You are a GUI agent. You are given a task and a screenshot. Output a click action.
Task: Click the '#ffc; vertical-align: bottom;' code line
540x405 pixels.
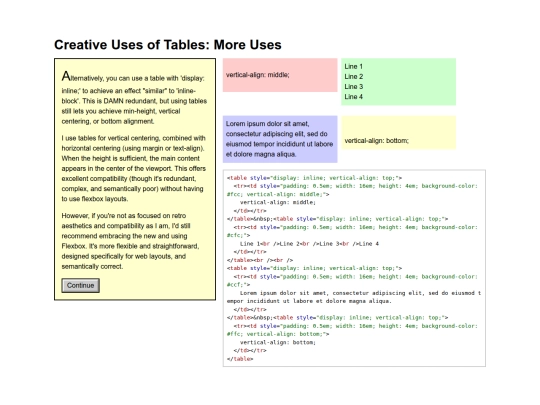[278, 334]
